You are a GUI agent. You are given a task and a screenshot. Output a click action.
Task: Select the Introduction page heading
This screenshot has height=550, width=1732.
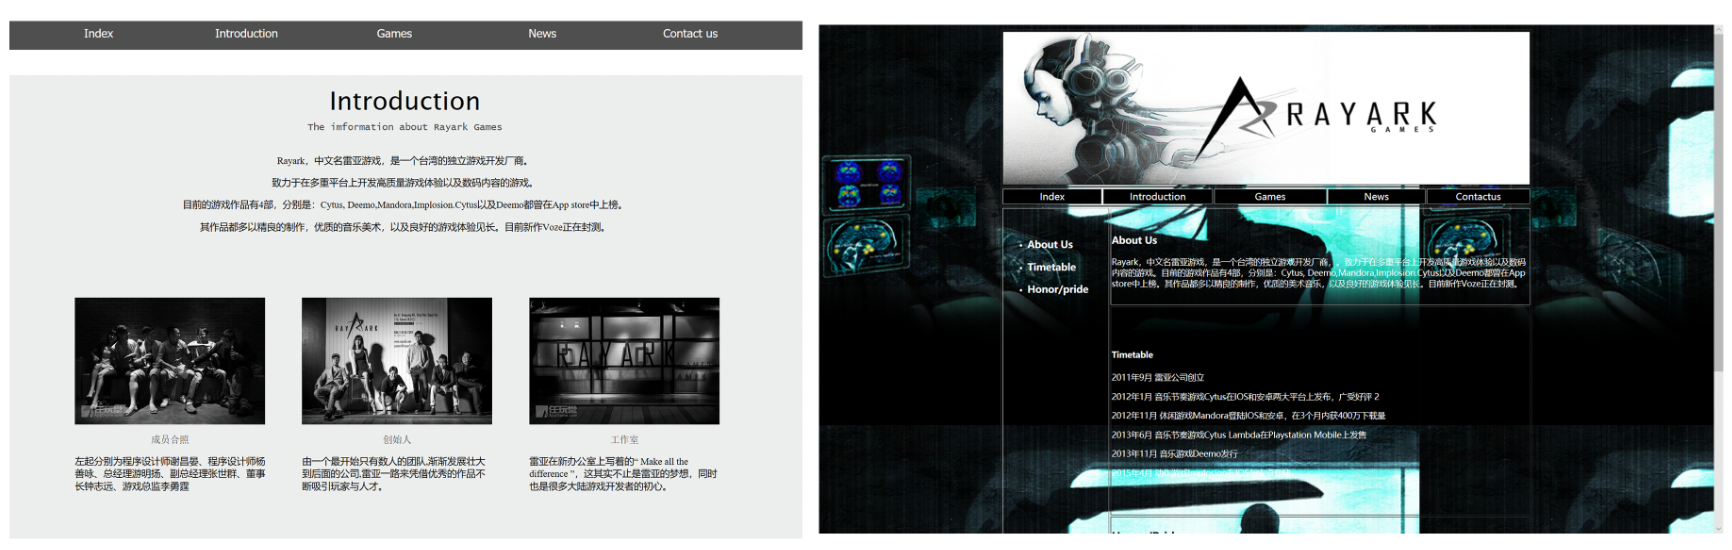(405, 101)
